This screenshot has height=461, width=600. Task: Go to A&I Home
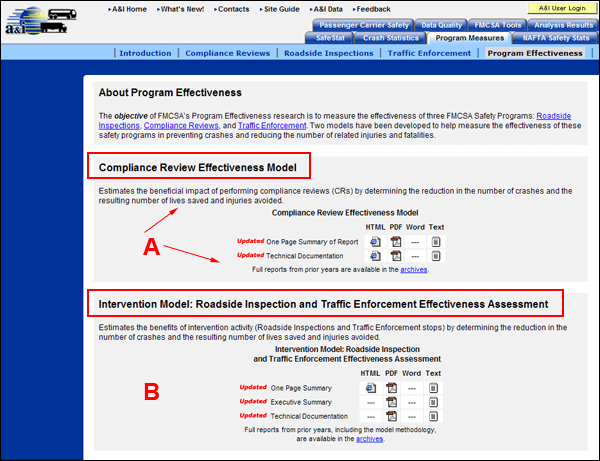(129, 9)
